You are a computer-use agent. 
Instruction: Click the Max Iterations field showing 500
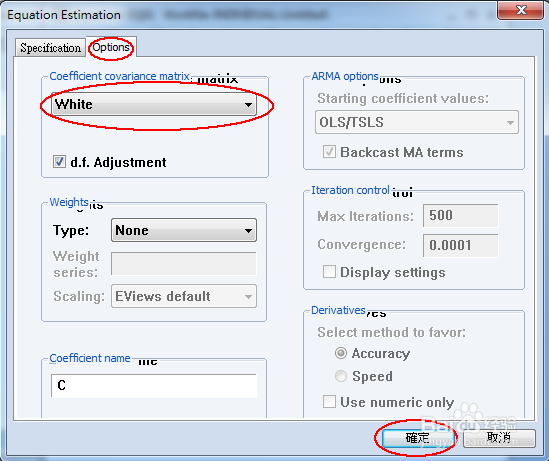(x=460, y=216)
